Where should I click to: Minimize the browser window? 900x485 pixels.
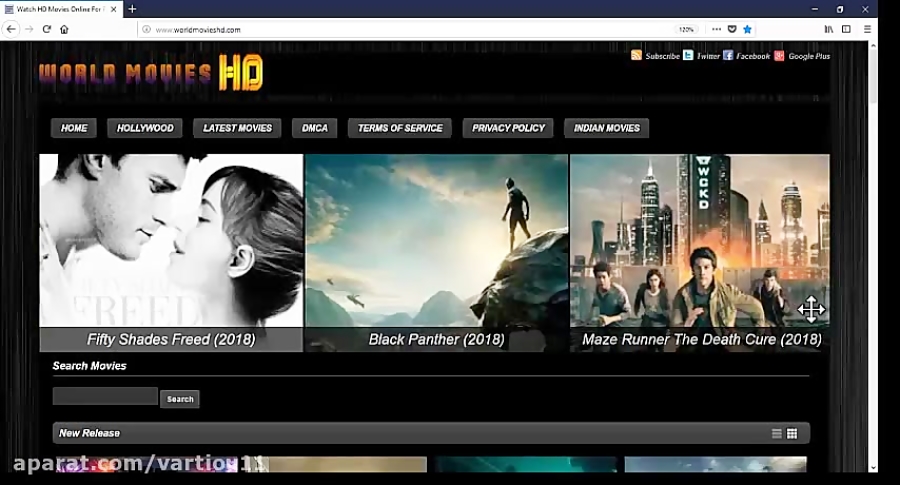[814, 9]
